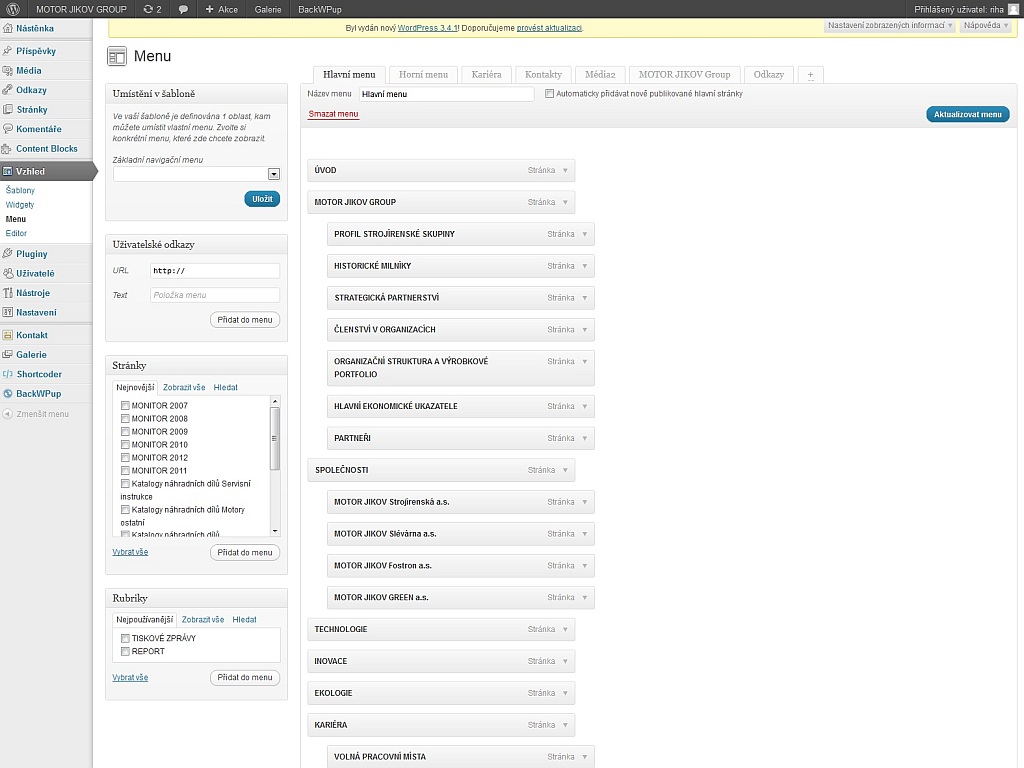Switch to the Kariéra menu tab

coord(486,74)
